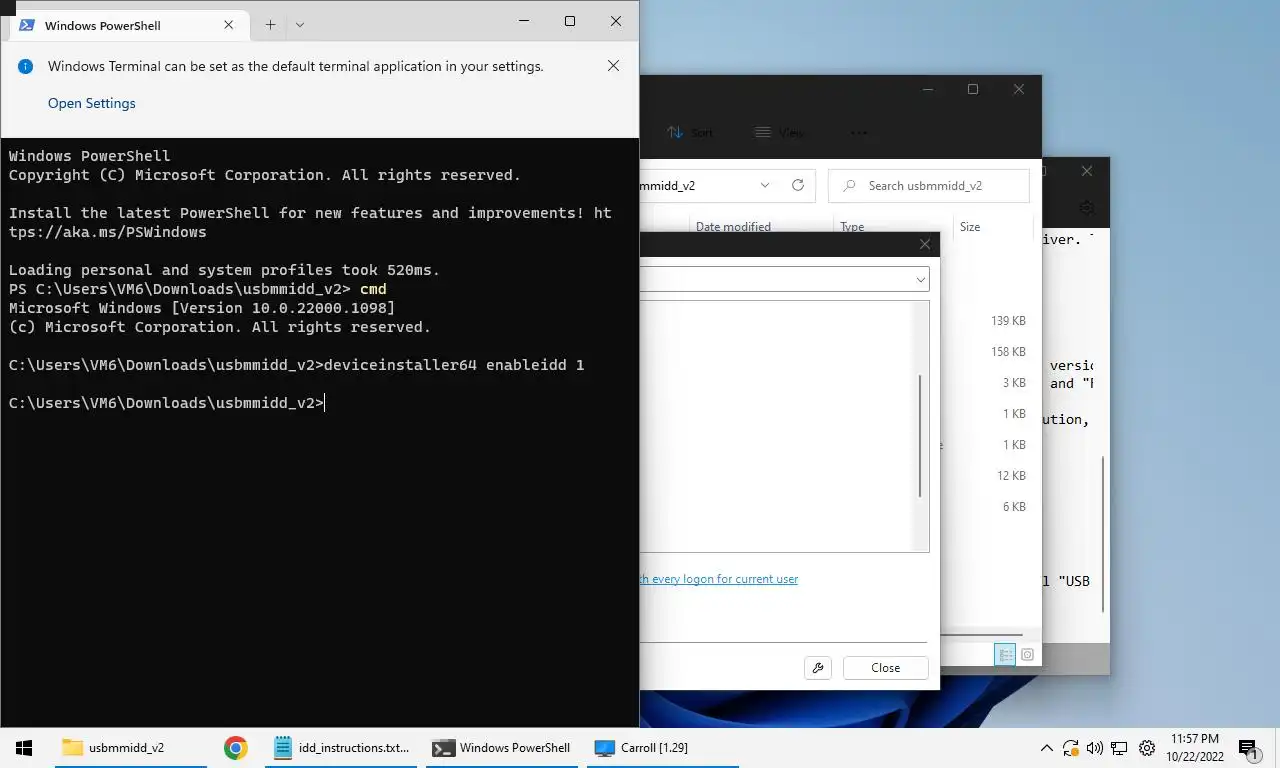Image resolution: width=1280 pixels, height=768 pixels.
Task: Click the vertical scrollbar in rear text window
Action: (1104, 535)
